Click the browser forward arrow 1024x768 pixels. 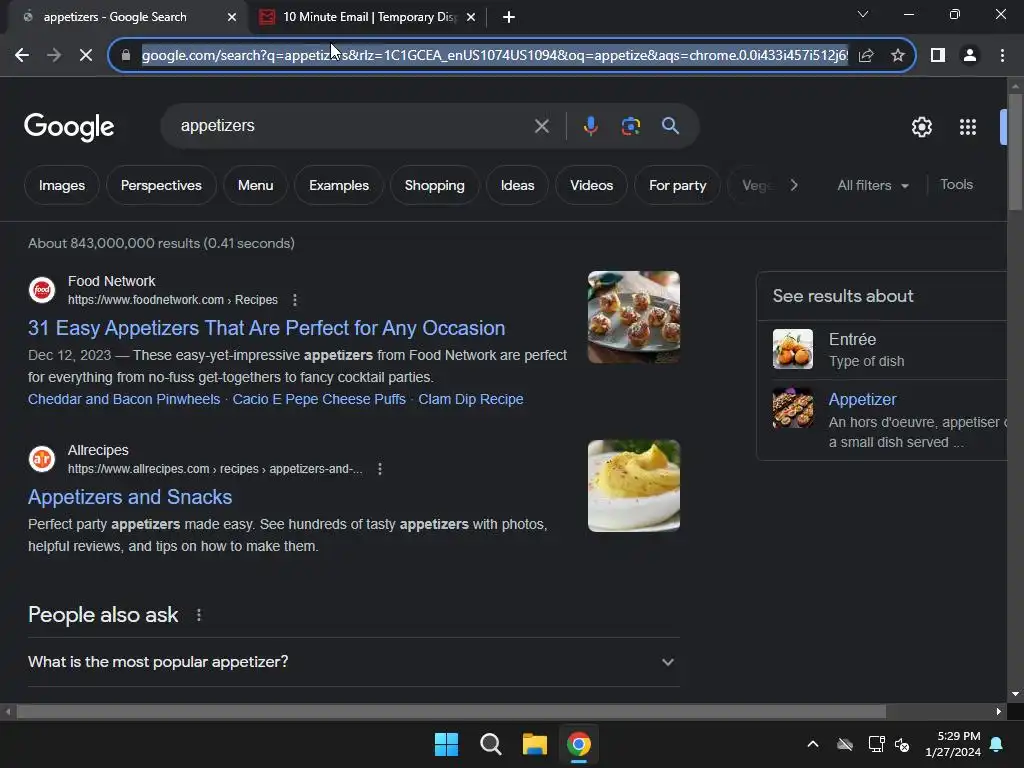54,56
